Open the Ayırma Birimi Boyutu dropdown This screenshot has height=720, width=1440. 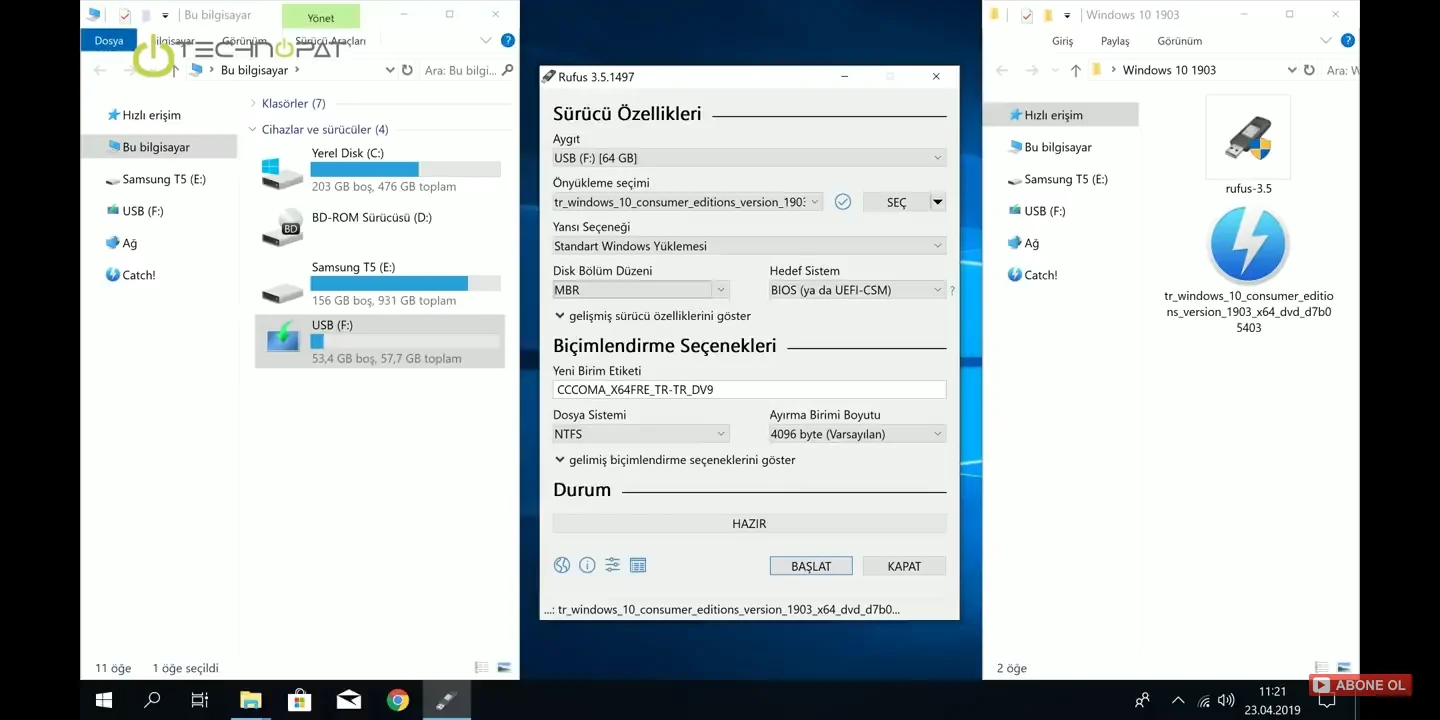click(857, 434)
